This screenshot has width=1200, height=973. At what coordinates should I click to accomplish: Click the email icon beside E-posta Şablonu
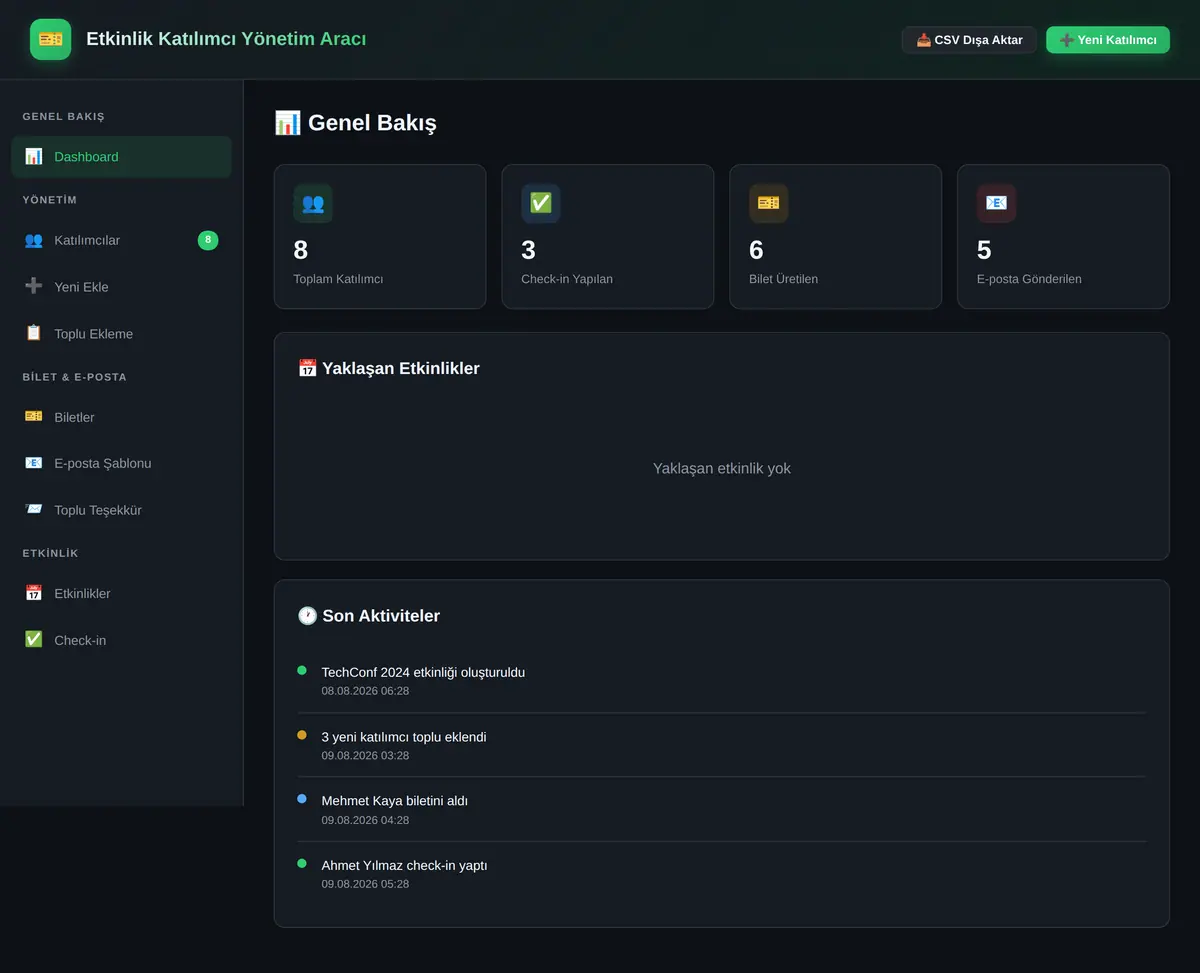coord(34,463)
